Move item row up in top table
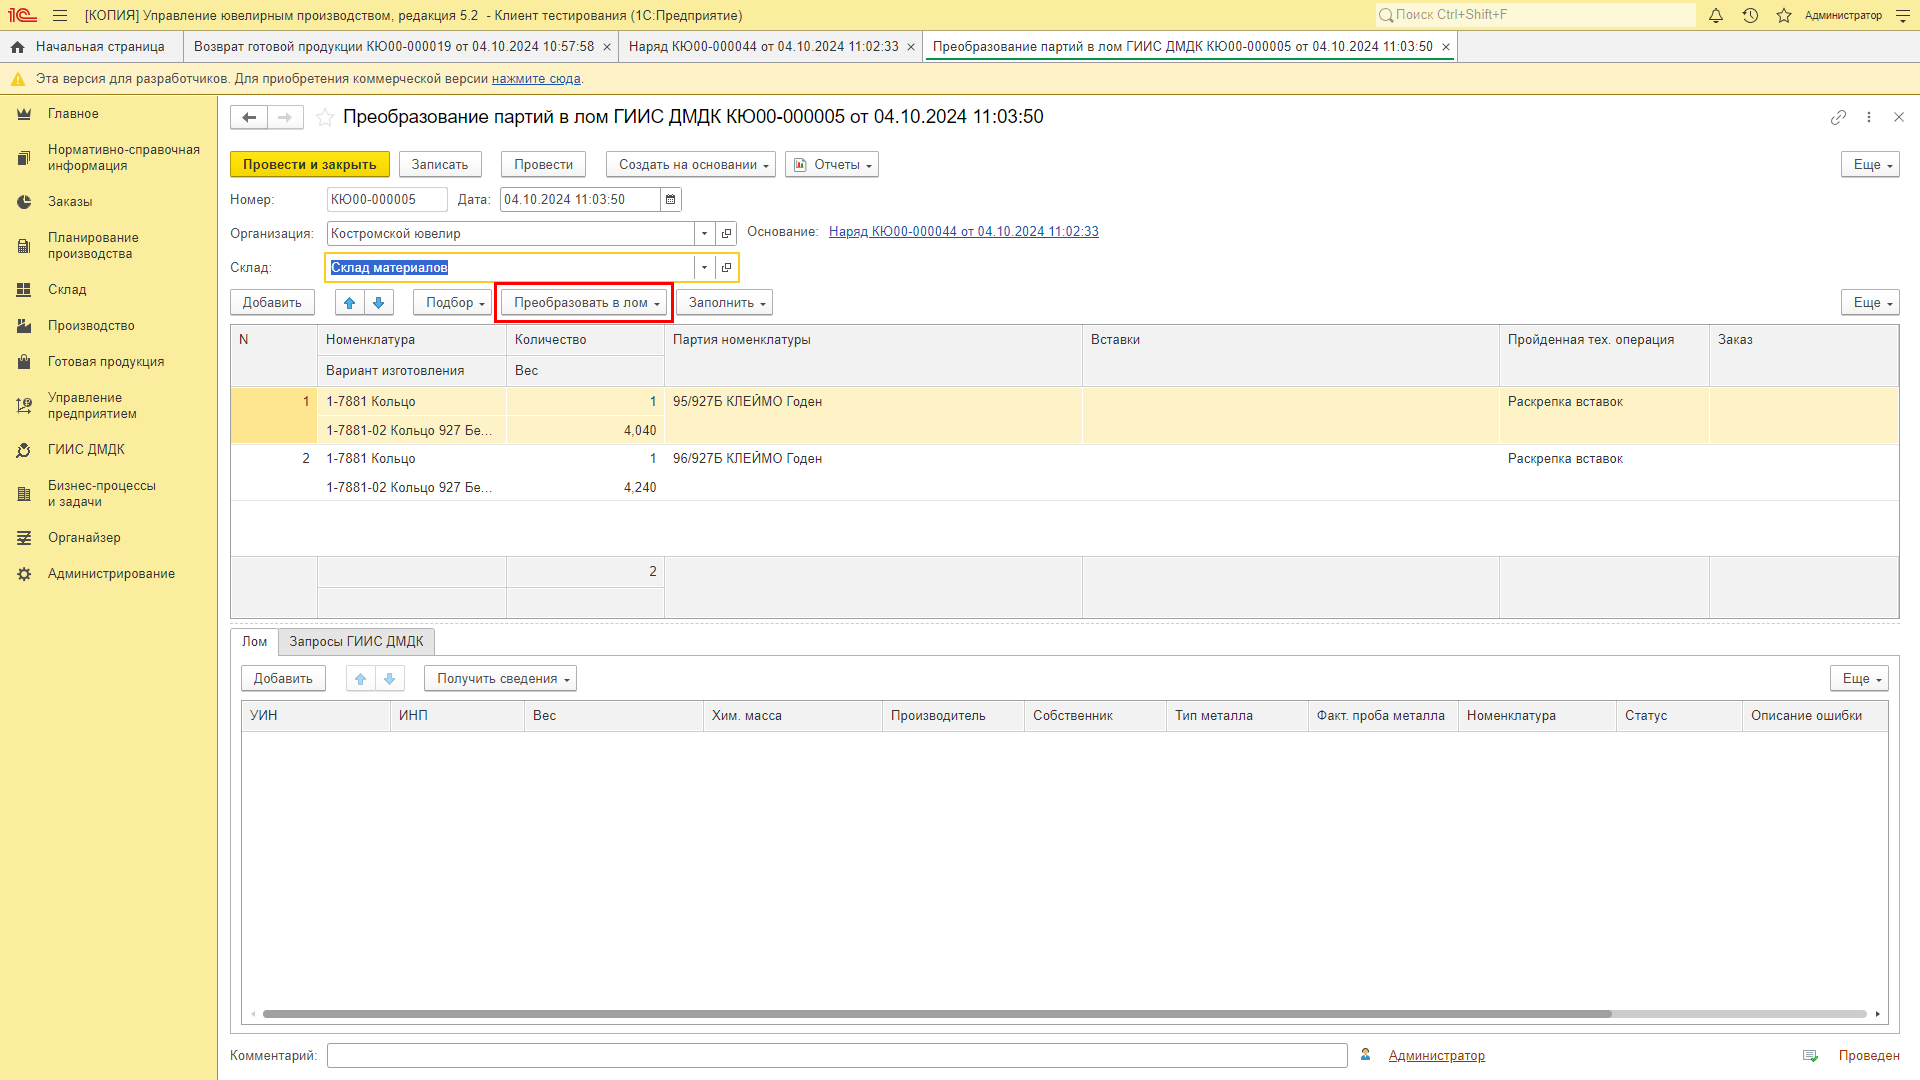Image resolution: width=1920 pixels, height=1080 pixels. pos(349,303)
